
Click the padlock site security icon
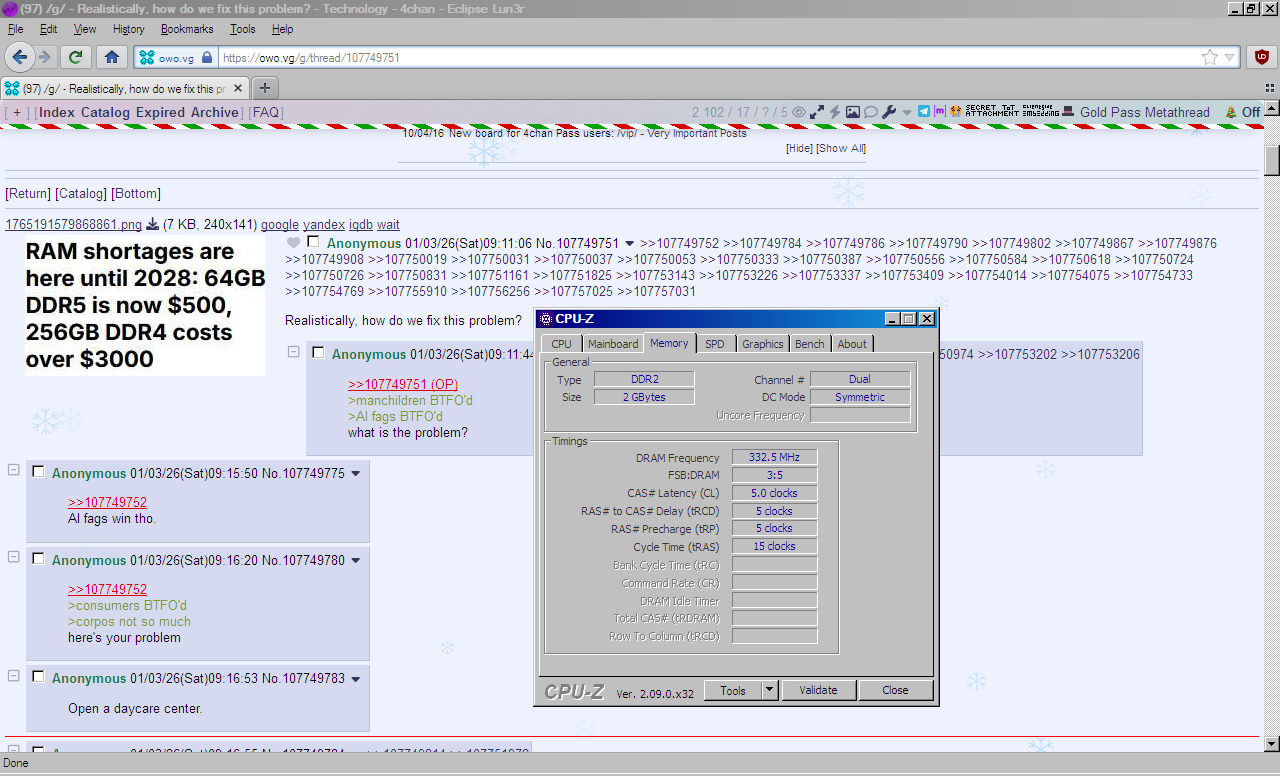coord(207,58)
